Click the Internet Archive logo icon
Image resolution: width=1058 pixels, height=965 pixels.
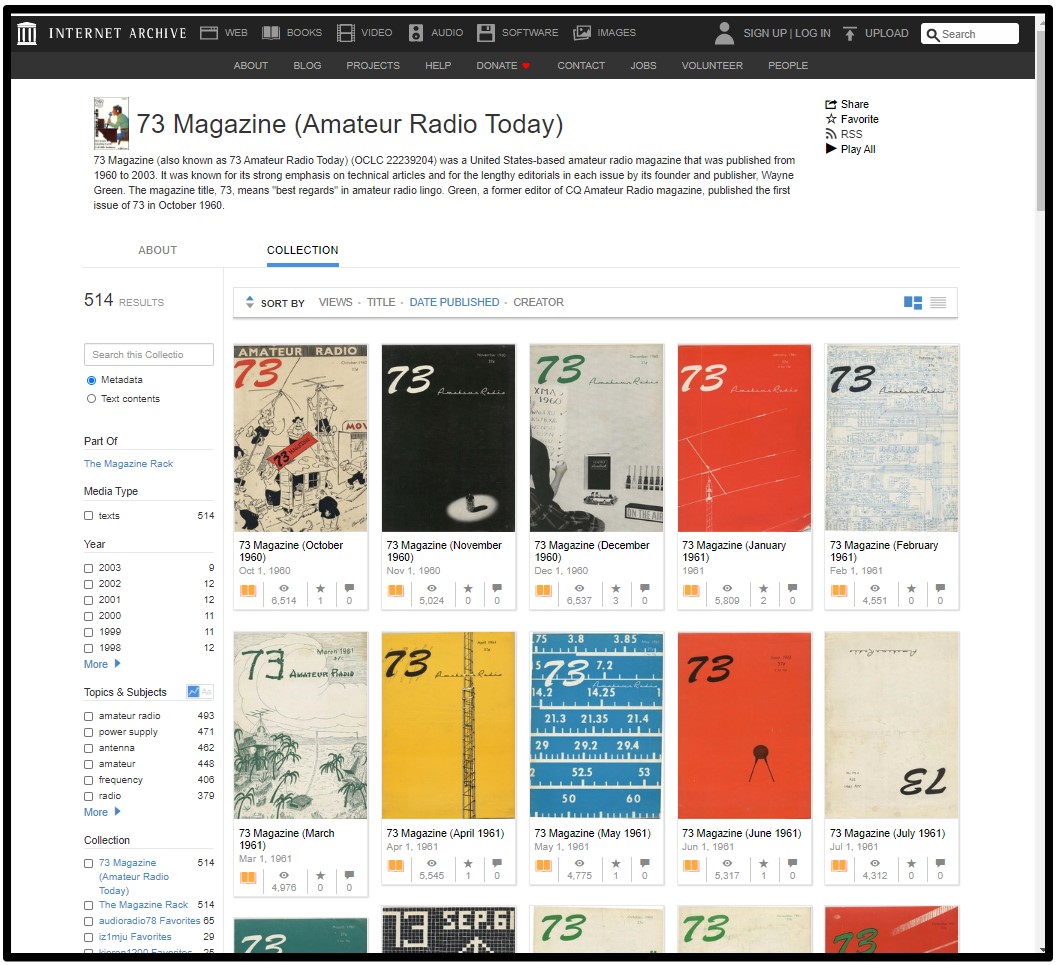tap(27, 33)
